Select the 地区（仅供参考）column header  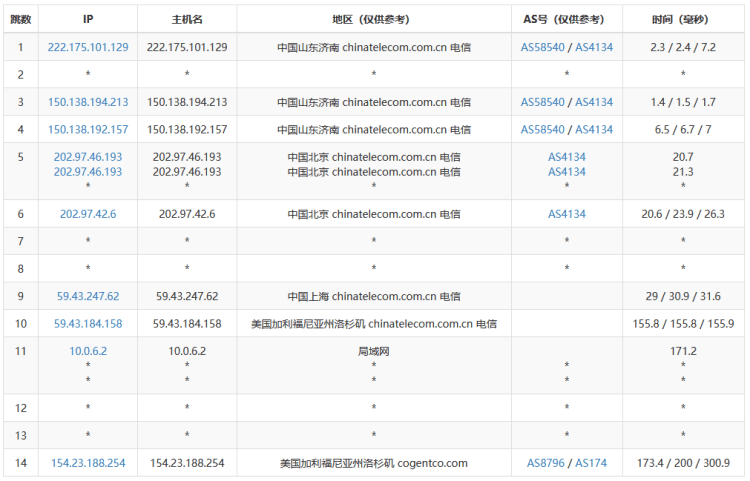(x=374, y=19)
